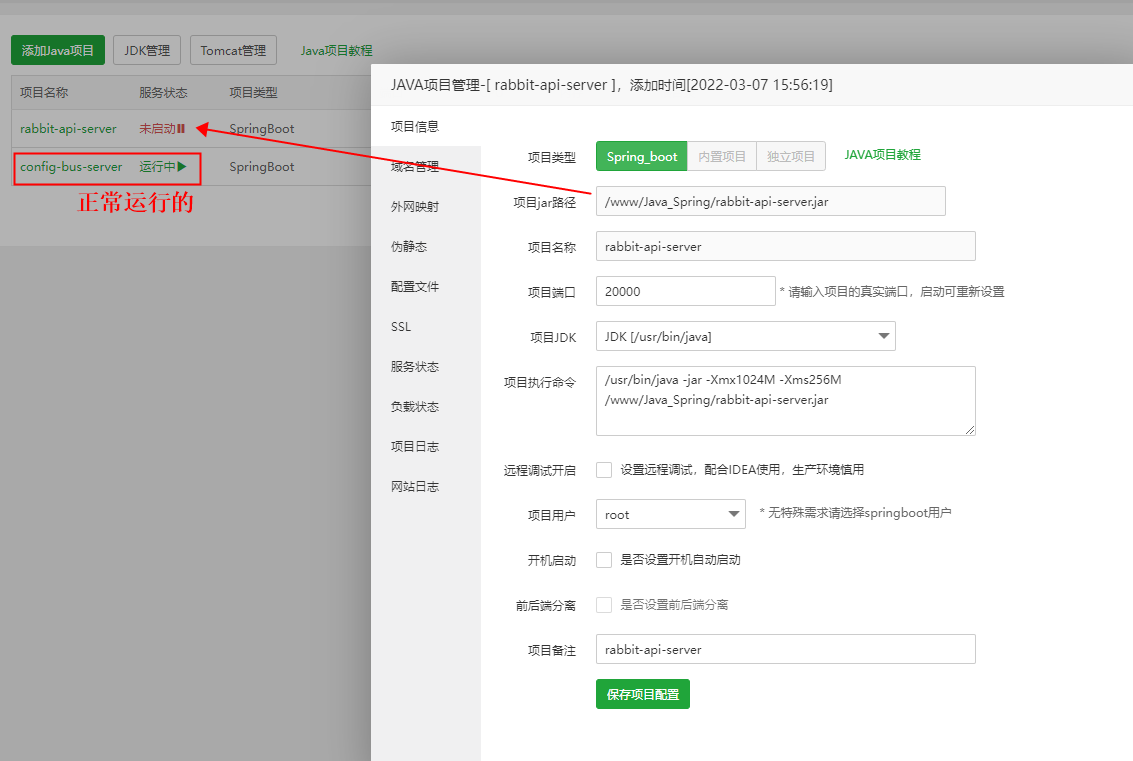This screenshot has width=1133, height=761.
Task: Check the 前后端分离 option
Action: 604,603
